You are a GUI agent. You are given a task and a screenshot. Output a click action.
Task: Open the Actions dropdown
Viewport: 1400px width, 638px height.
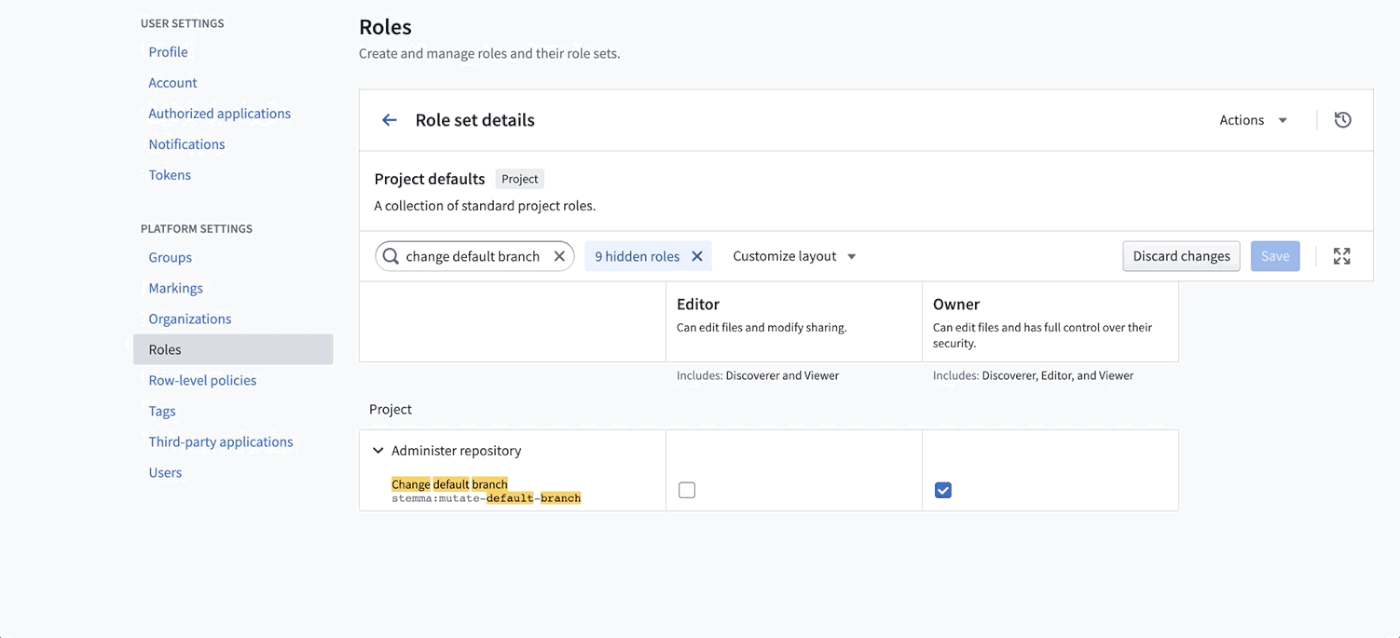pos(1253,120)
